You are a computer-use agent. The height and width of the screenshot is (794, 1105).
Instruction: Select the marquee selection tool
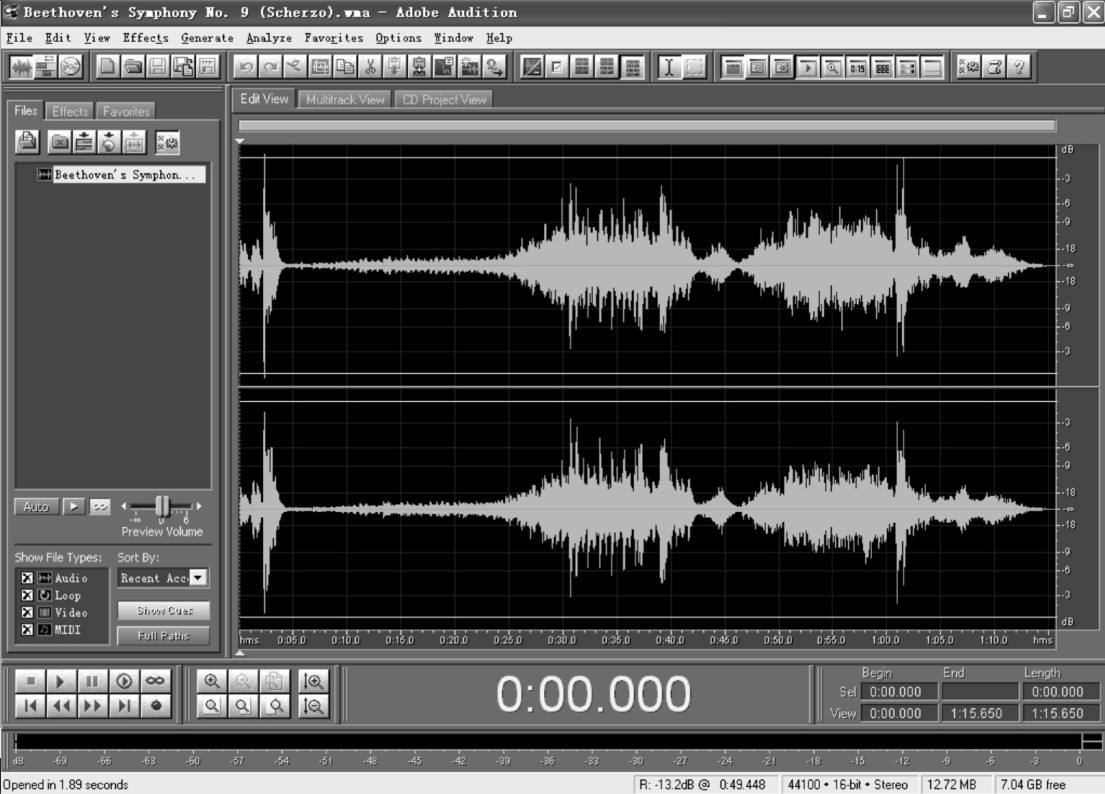(694, 67)
